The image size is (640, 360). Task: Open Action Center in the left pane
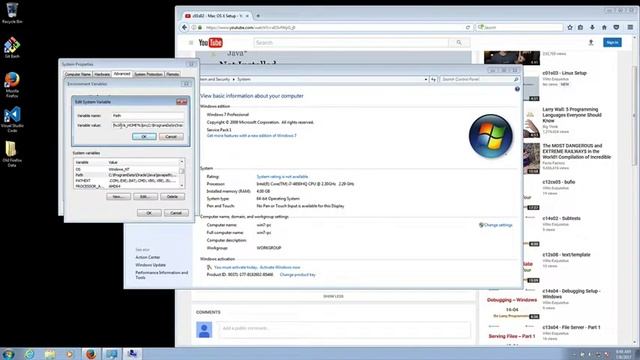click(x=148, y=257)
